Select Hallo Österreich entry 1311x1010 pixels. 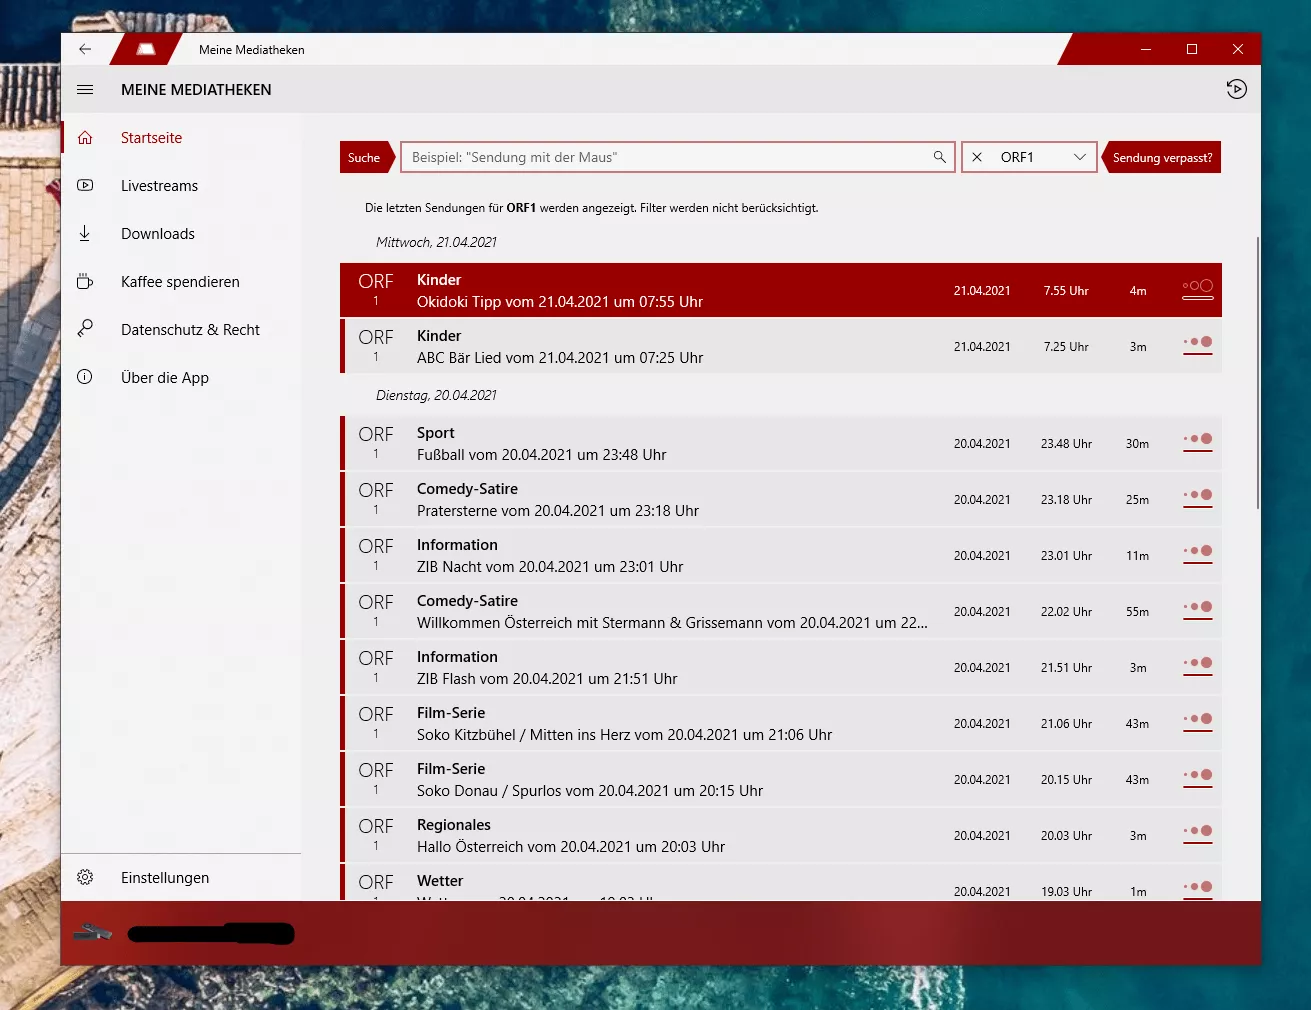click(781, 835)
